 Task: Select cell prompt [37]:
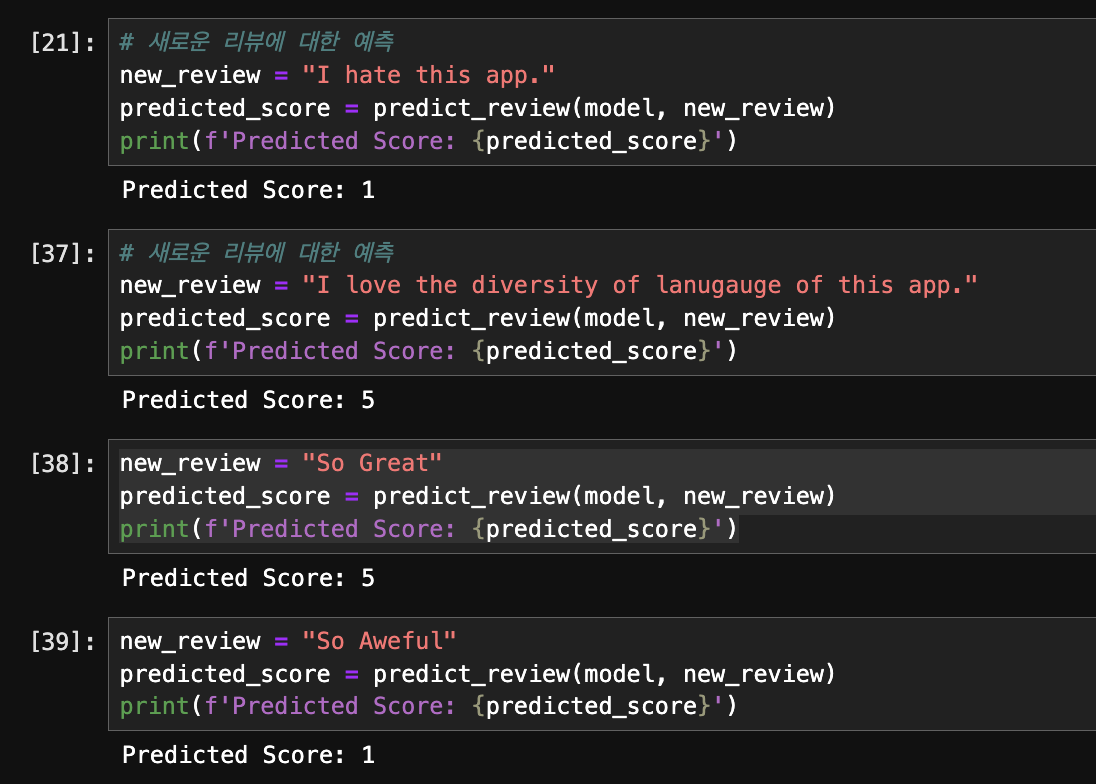[62, 254]
